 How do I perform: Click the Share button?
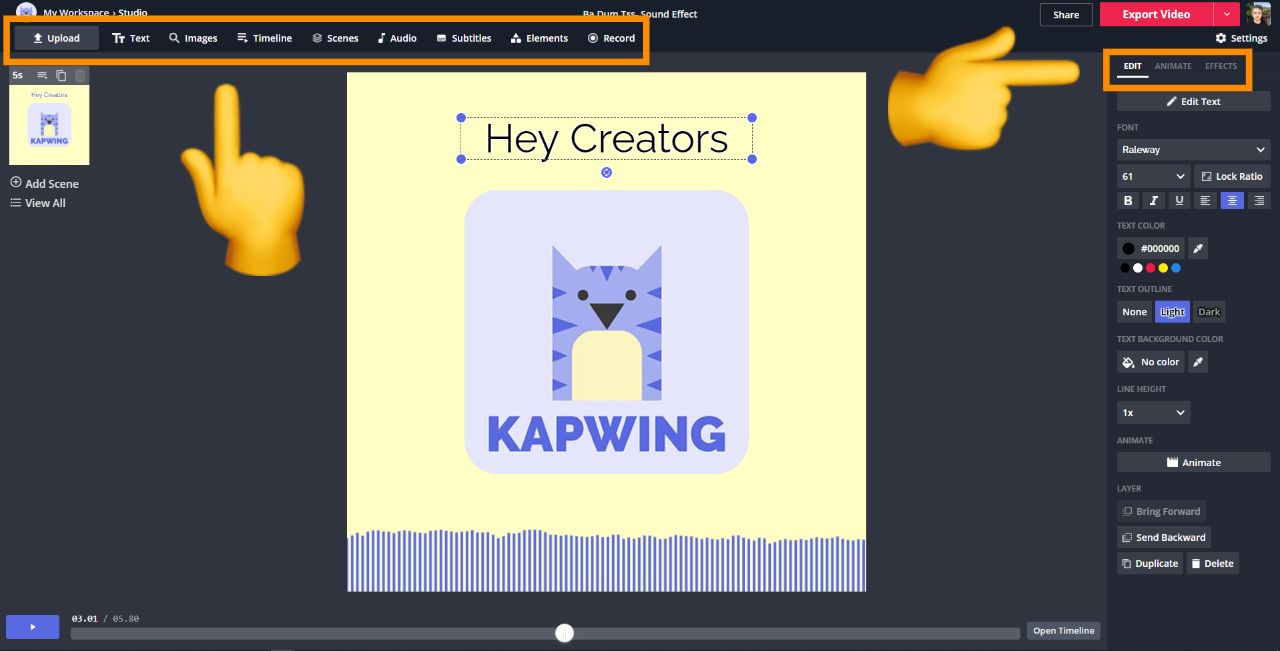[1066, 14]
